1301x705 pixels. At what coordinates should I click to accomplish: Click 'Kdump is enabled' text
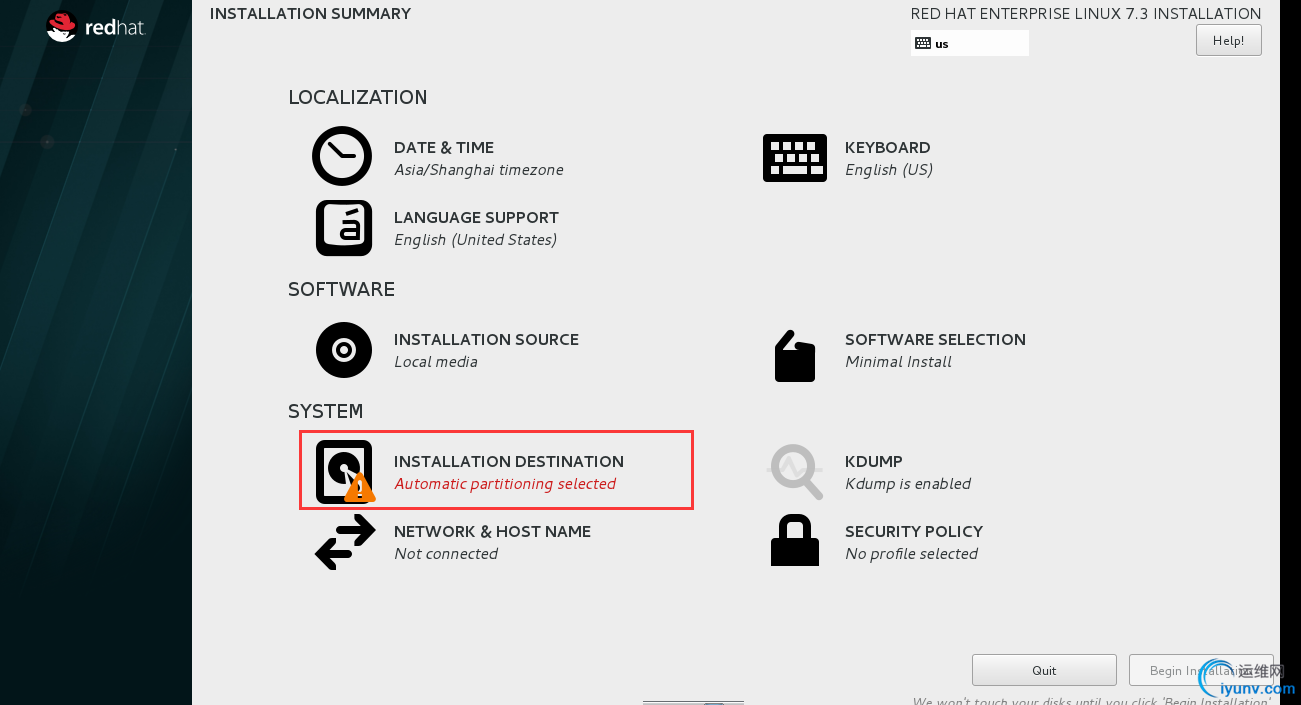point(908,484)
